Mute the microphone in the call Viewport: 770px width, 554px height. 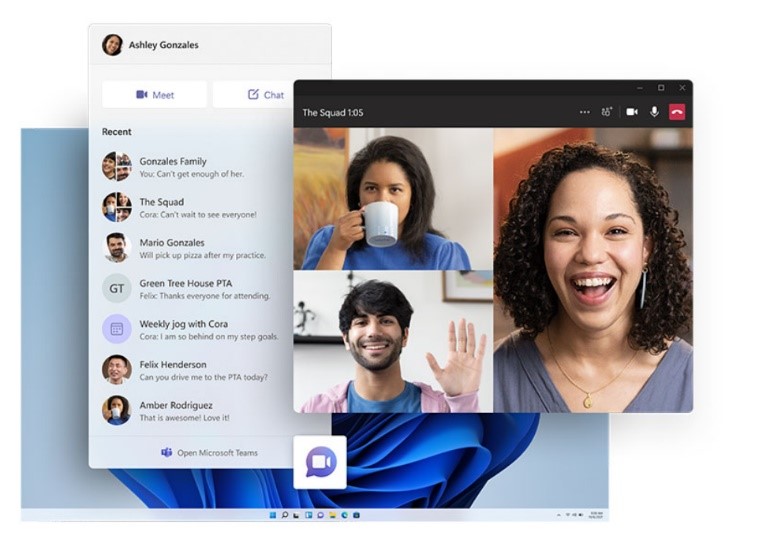tap(654, 112)
